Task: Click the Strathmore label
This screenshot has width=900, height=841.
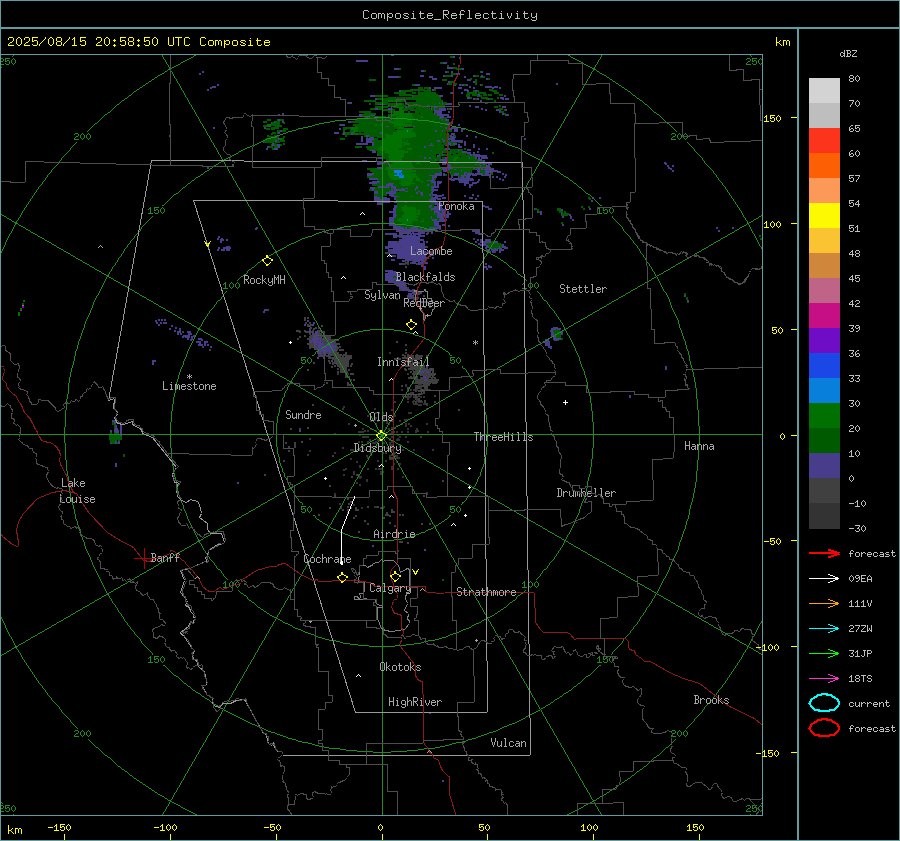Action: 486,592
